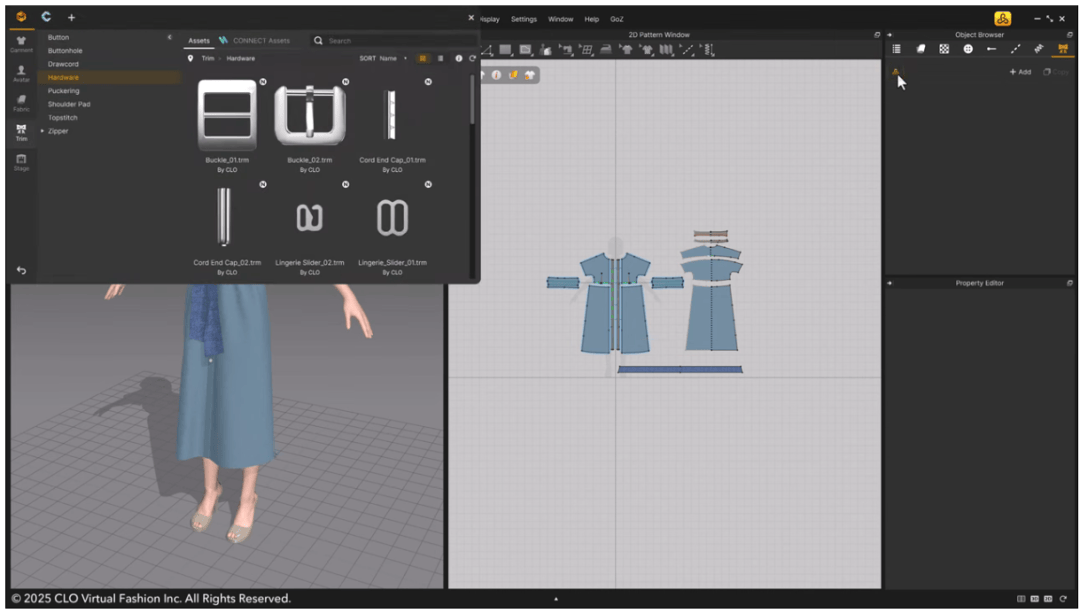Image resolution: width=1080 pixels, height=613 pixels.
Task: Open the Settings menu
Action: (x=524, y=19)
